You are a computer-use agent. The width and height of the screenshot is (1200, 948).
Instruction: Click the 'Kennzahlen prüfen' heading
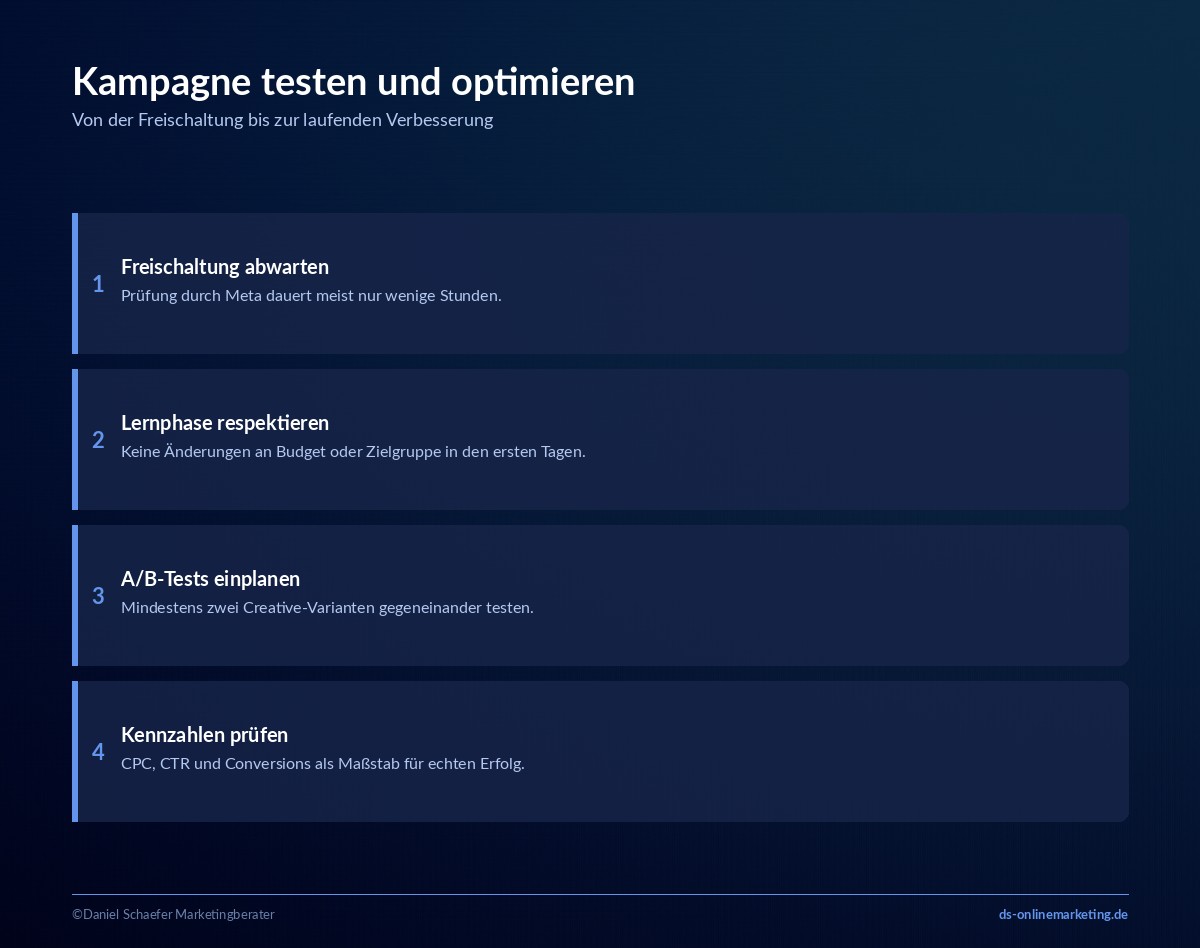click(x=204, y=735)
